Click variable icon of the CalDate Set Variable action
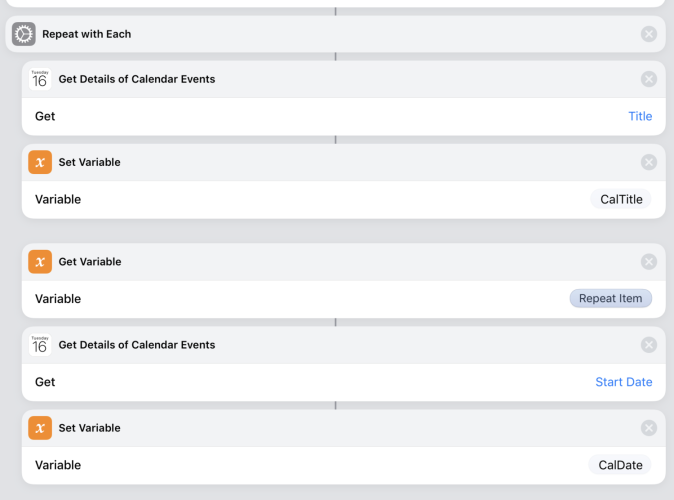Screen dimensions: 674x500 click(x=40, y=428)
